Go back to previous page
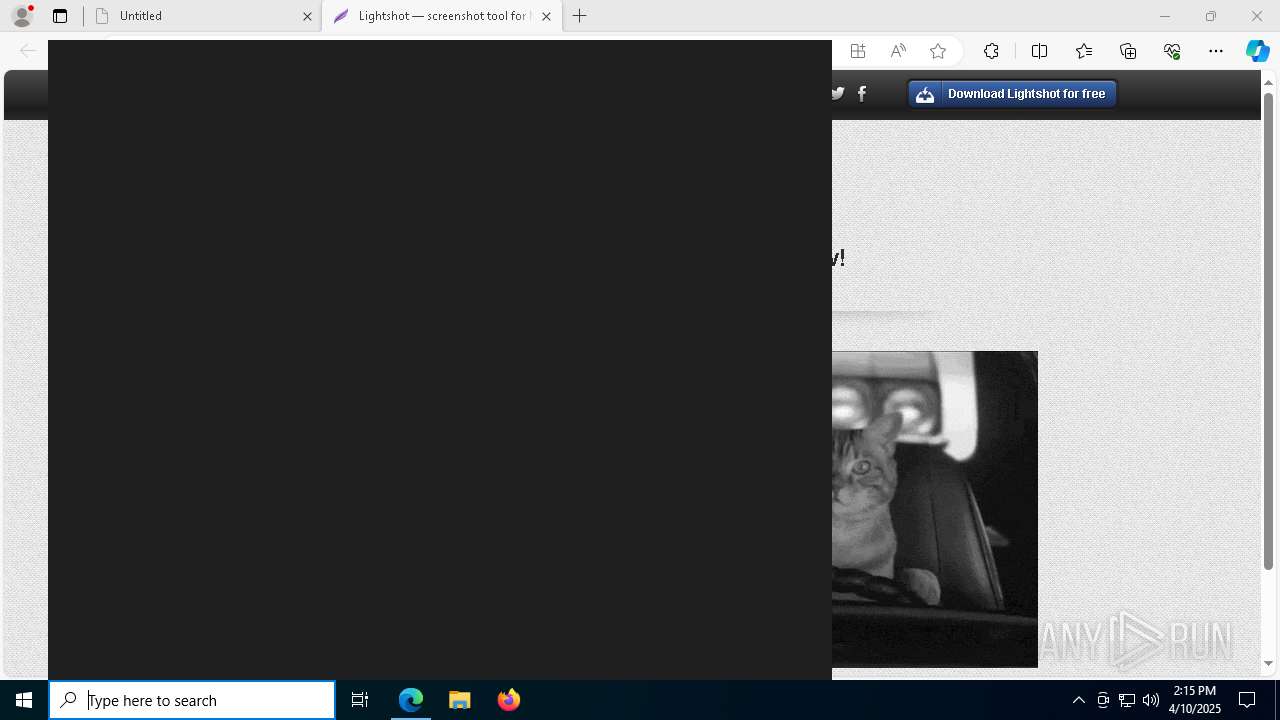This screenshot has height=720, width=1280. (x=28, y=51)
